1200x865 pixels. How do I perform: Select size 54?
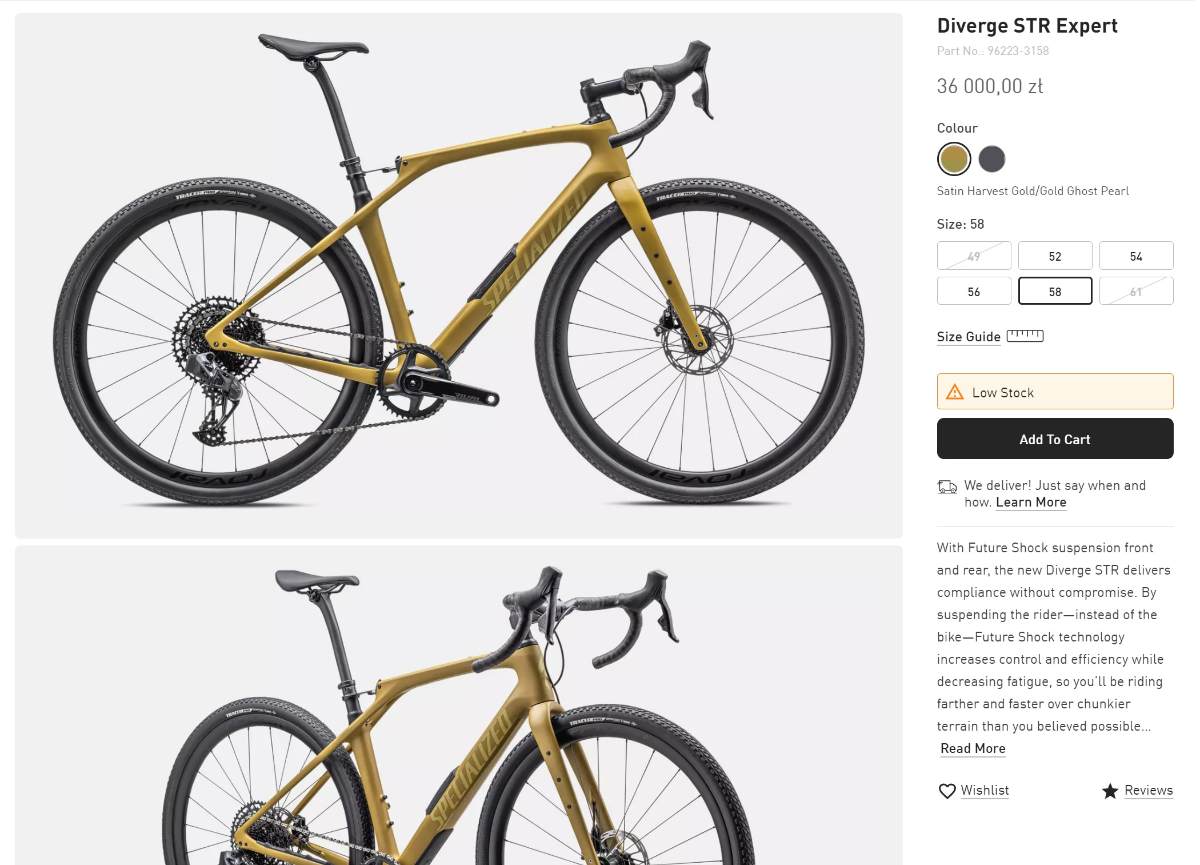pos(1136,256)
